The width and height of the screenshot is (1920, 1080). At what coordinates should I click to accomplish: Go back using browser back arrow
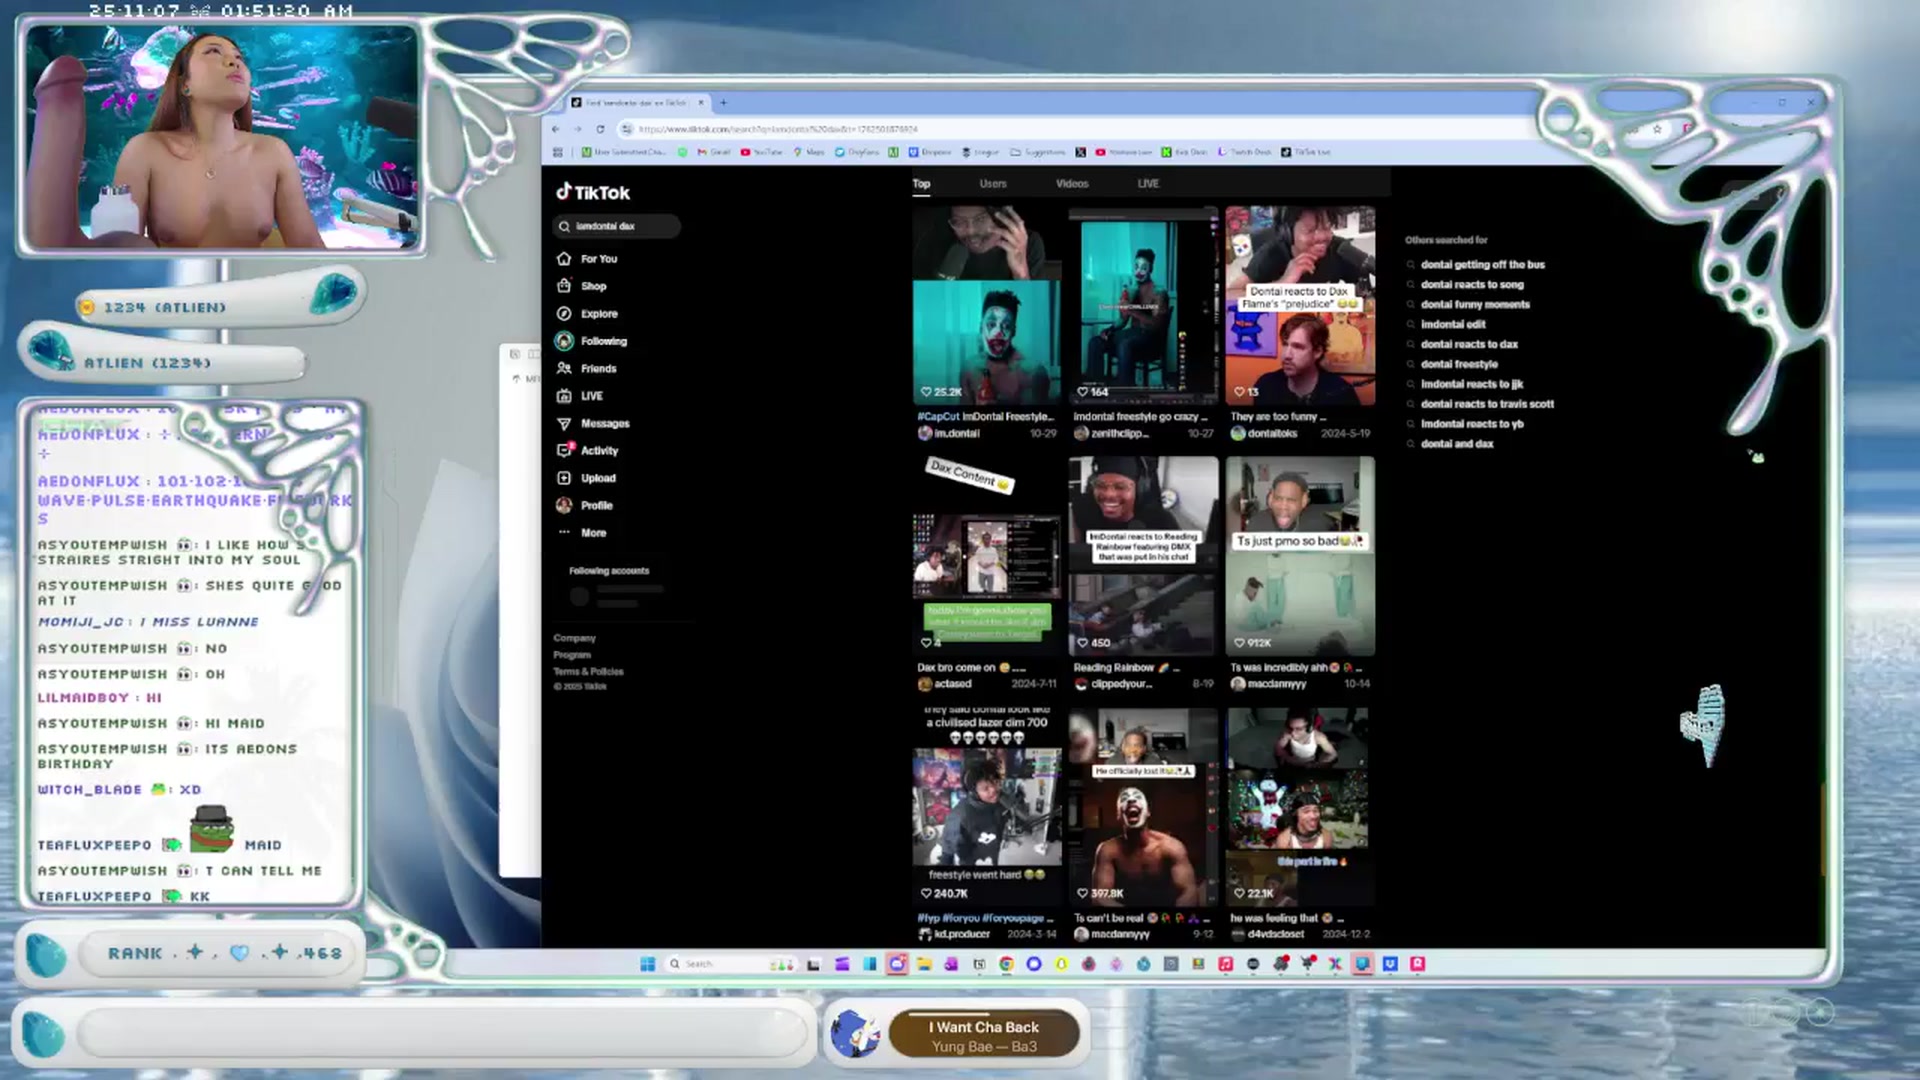click(556, 129)
